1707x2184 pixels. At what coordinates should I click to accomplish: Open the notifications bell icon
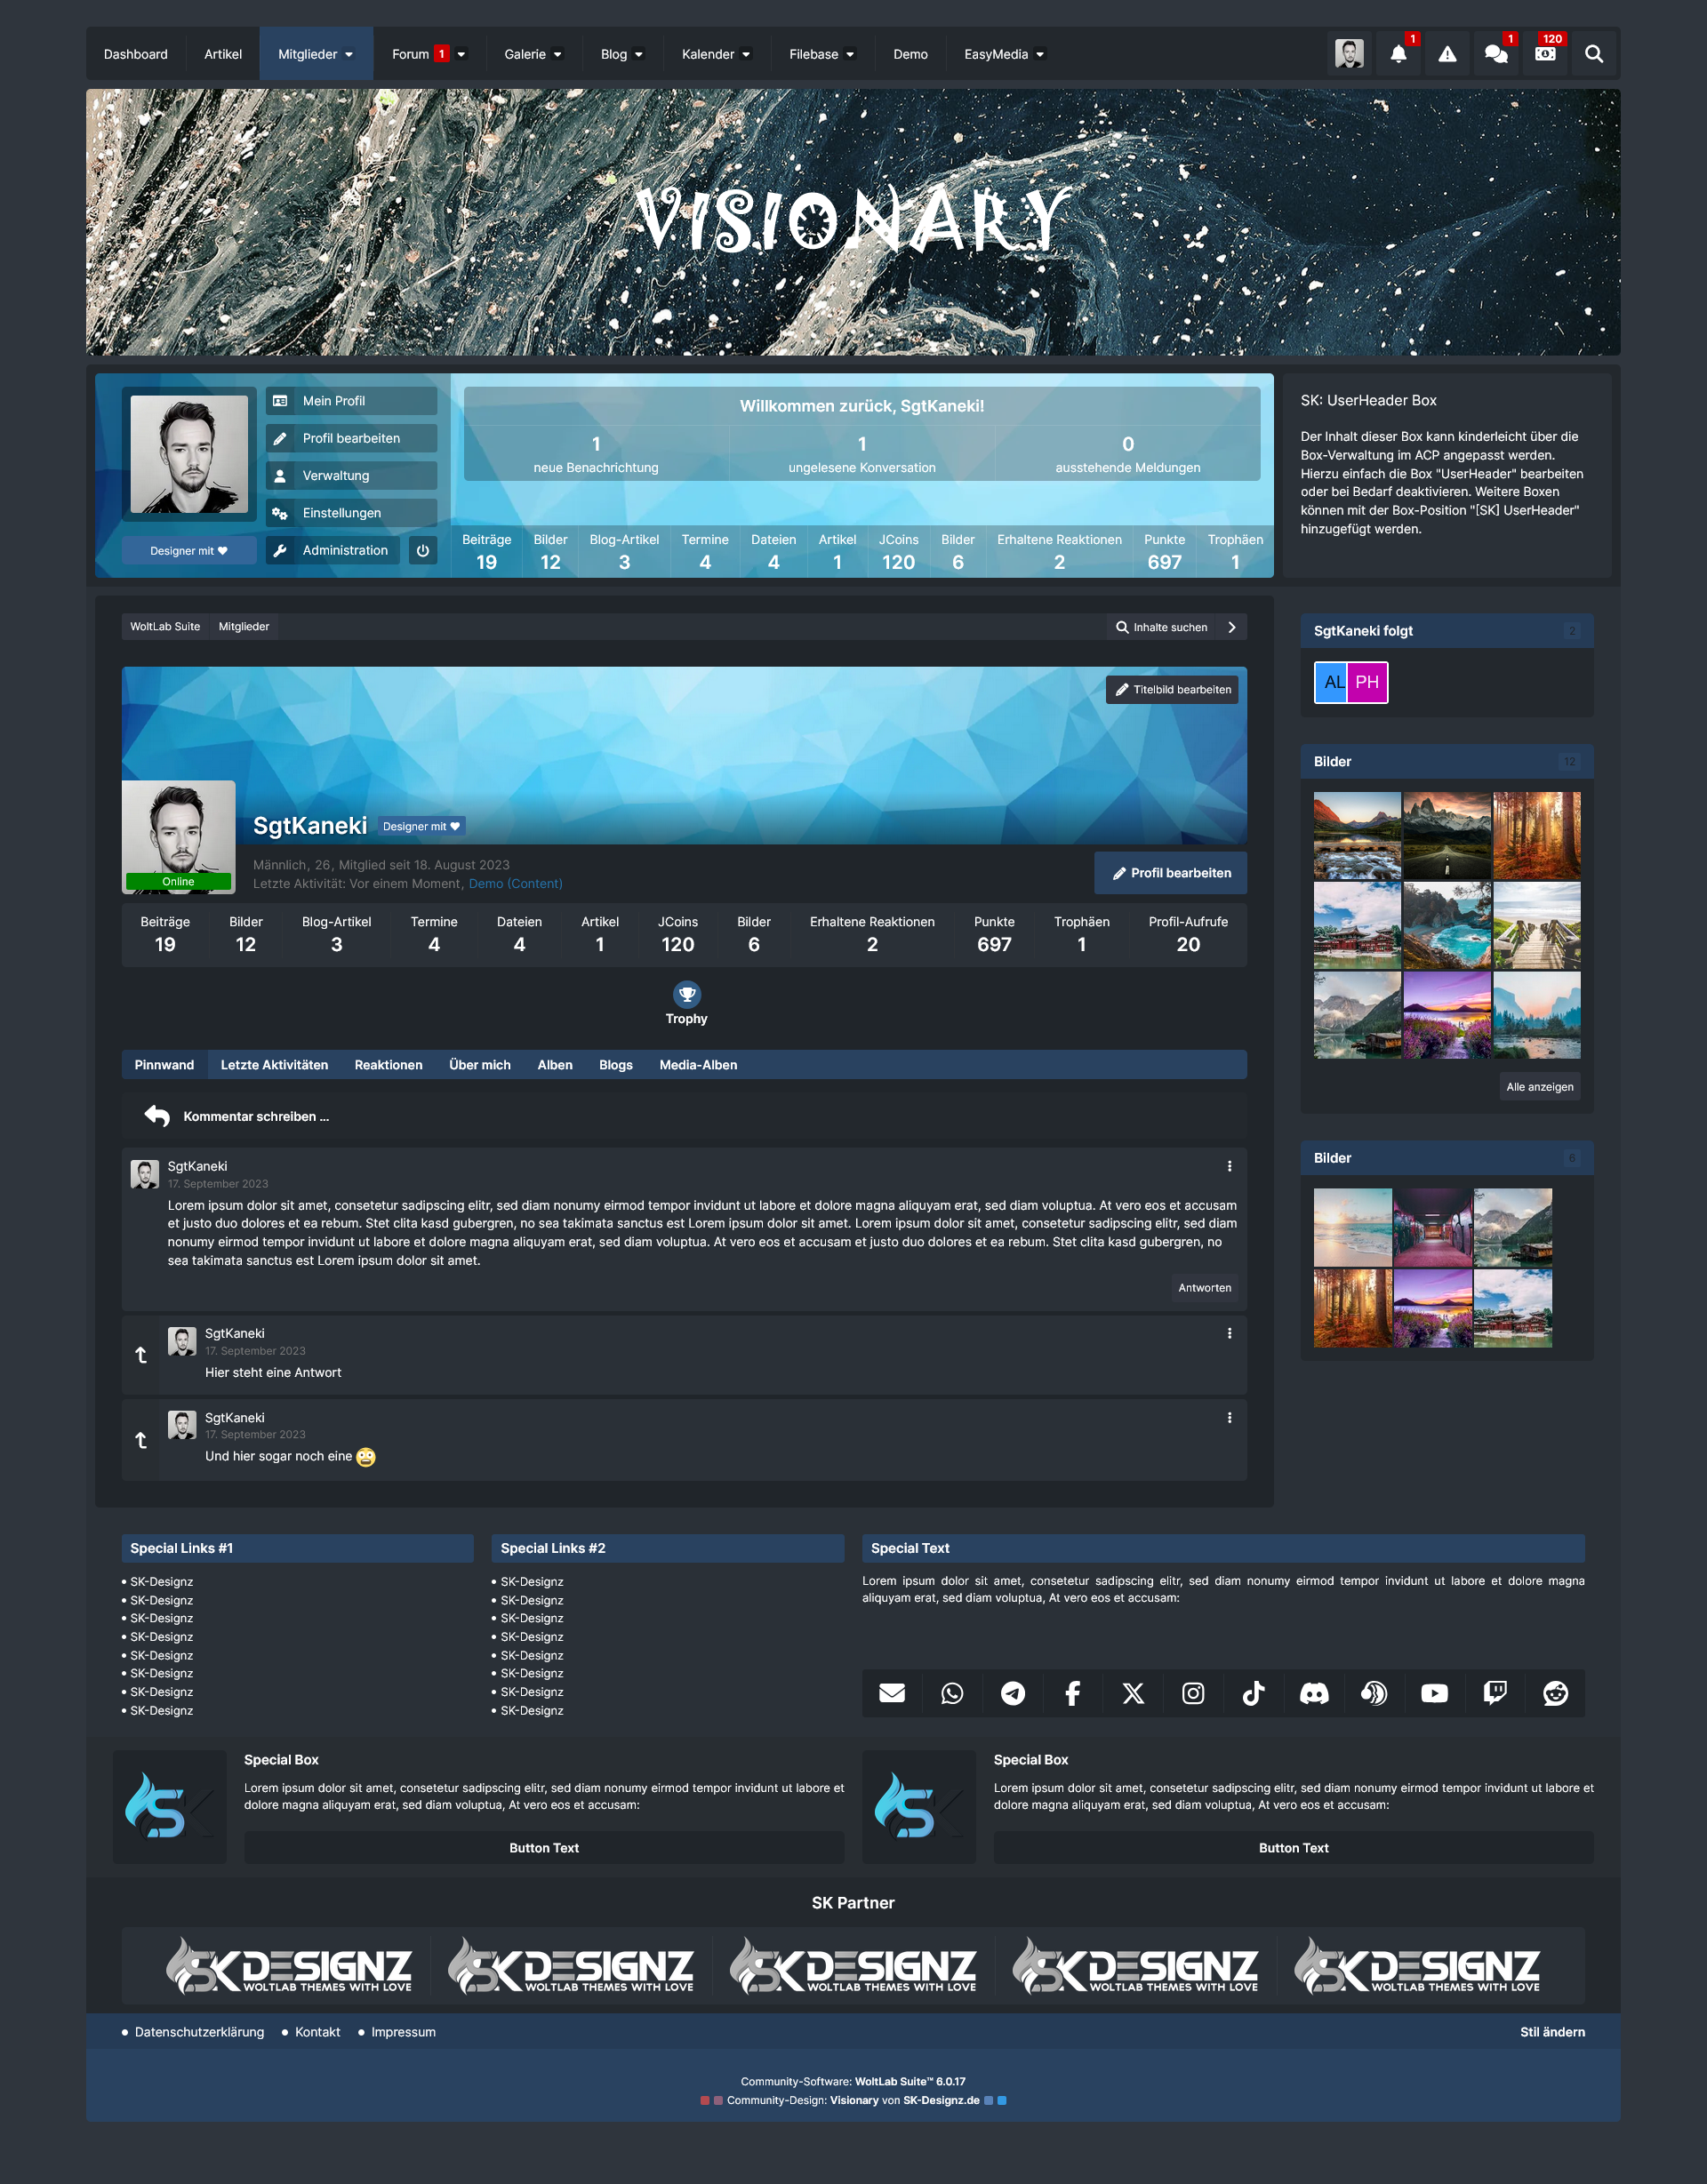(1398, 54)
